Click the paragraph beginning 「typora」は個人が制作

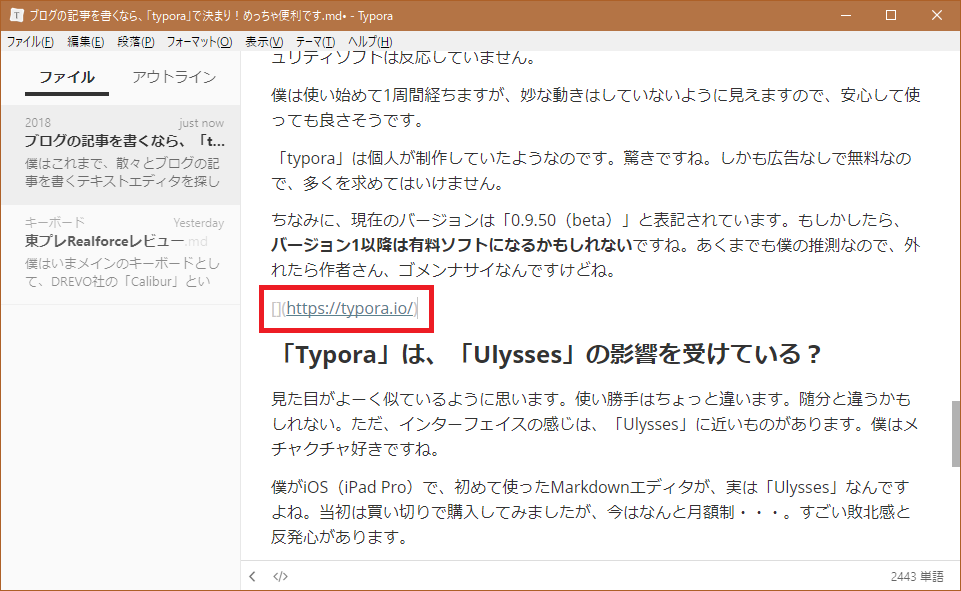pos(591,170)
